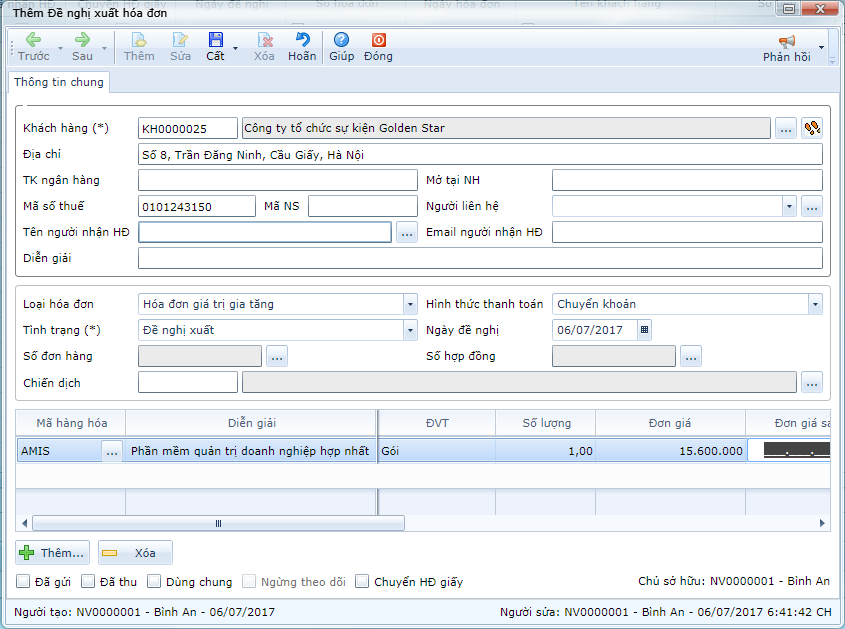Screen dimensions: 845x629
Task: Open the Phản hồi feedback megaphone
Action: [787, 41]
